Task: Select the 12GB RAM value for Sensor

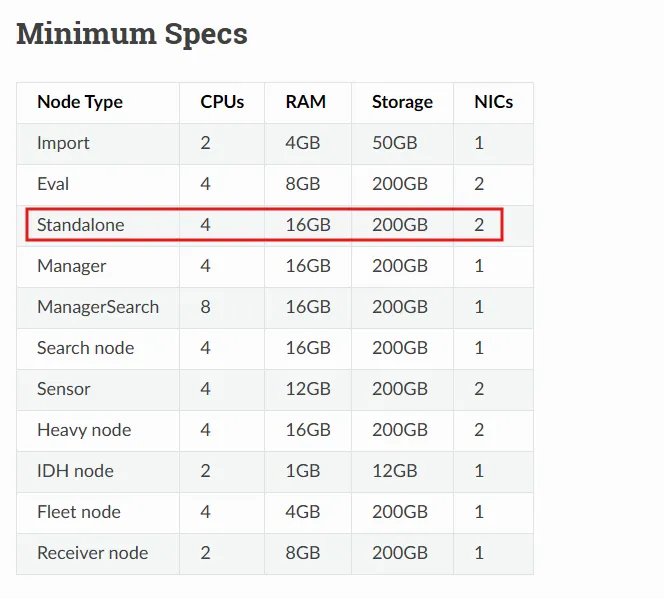Action: [x=307, y=389]
